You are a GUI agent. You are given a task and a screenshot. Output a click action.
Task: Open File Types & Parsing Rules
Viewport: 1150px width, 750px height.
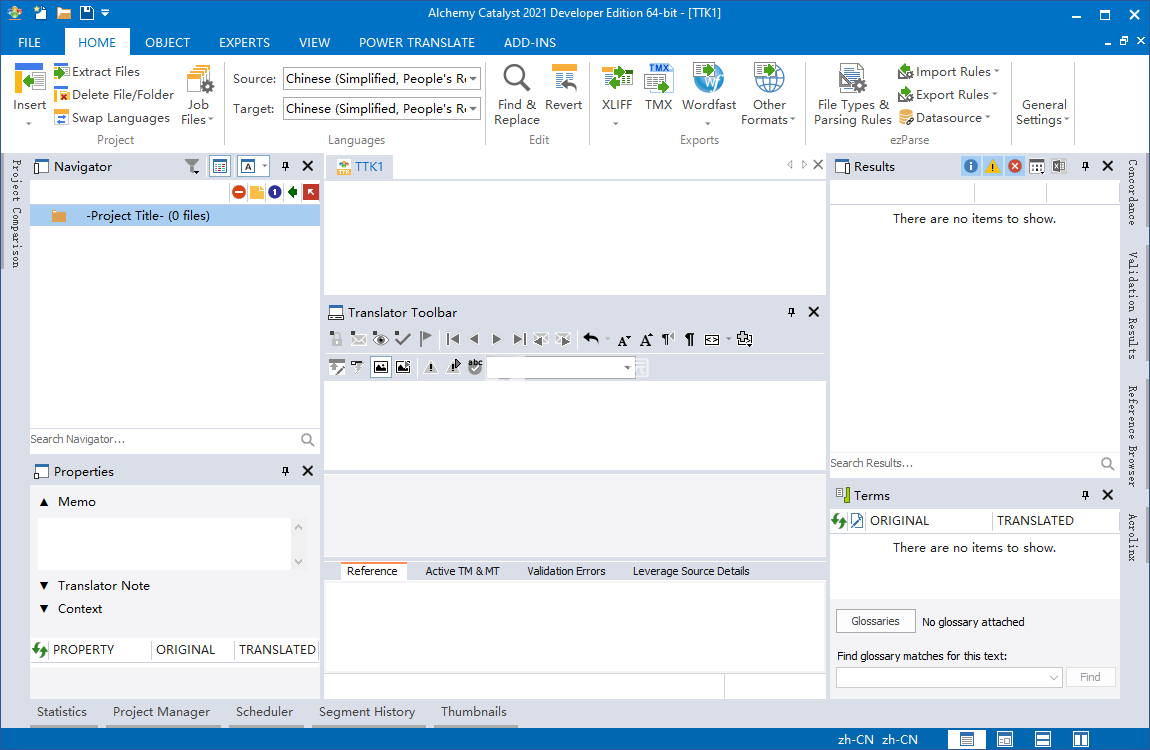(x=852, y=95)
